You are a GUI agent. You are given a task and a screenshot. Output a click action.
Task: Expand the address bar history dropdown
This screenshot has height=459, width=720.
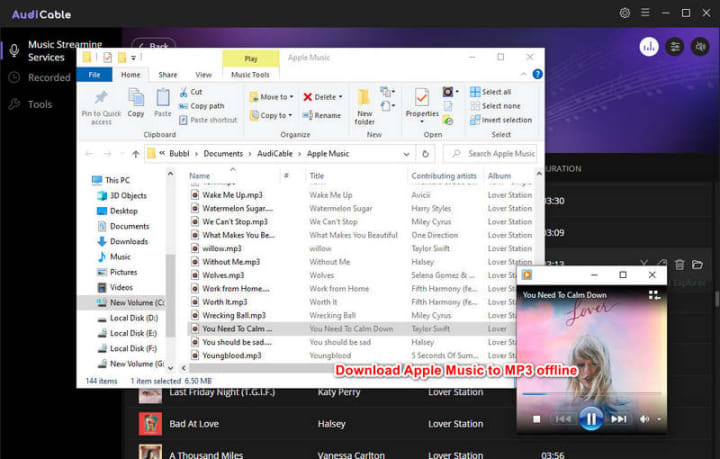pyautogui.click(x=406, y=154)
